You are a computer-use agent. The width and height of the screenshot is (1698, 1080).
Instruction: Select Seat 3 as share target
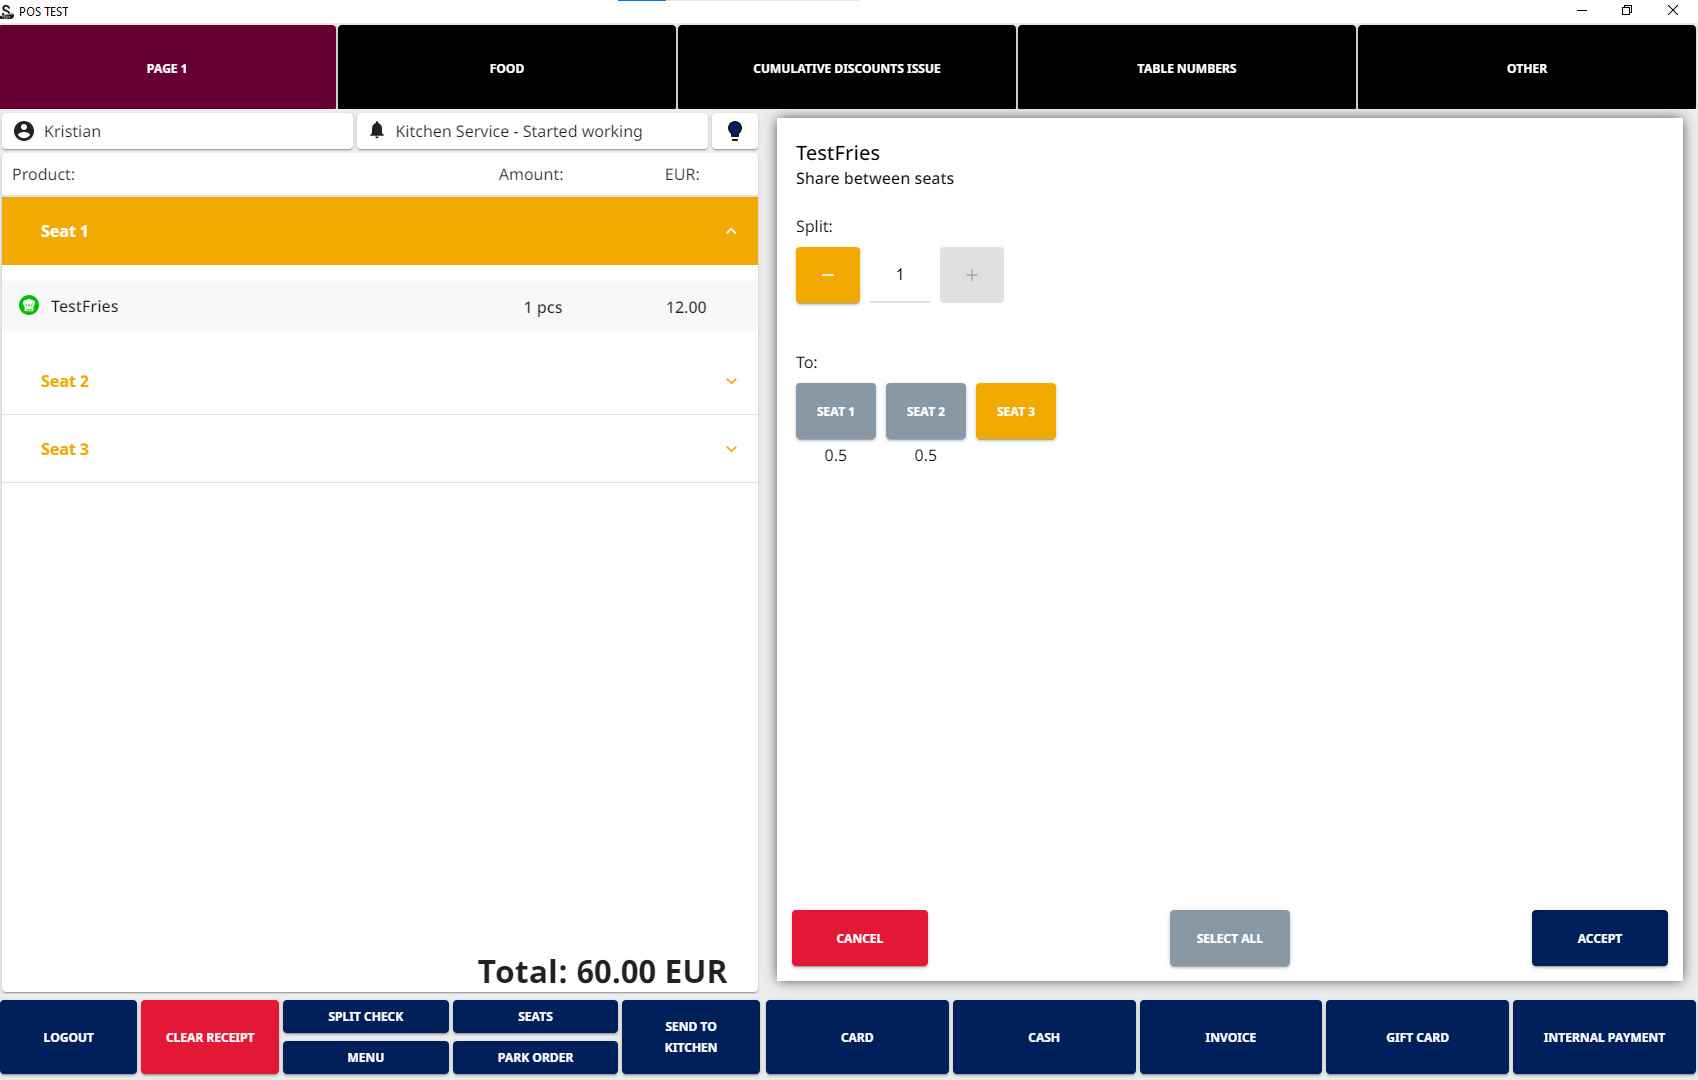click(x=1015, y=411)
